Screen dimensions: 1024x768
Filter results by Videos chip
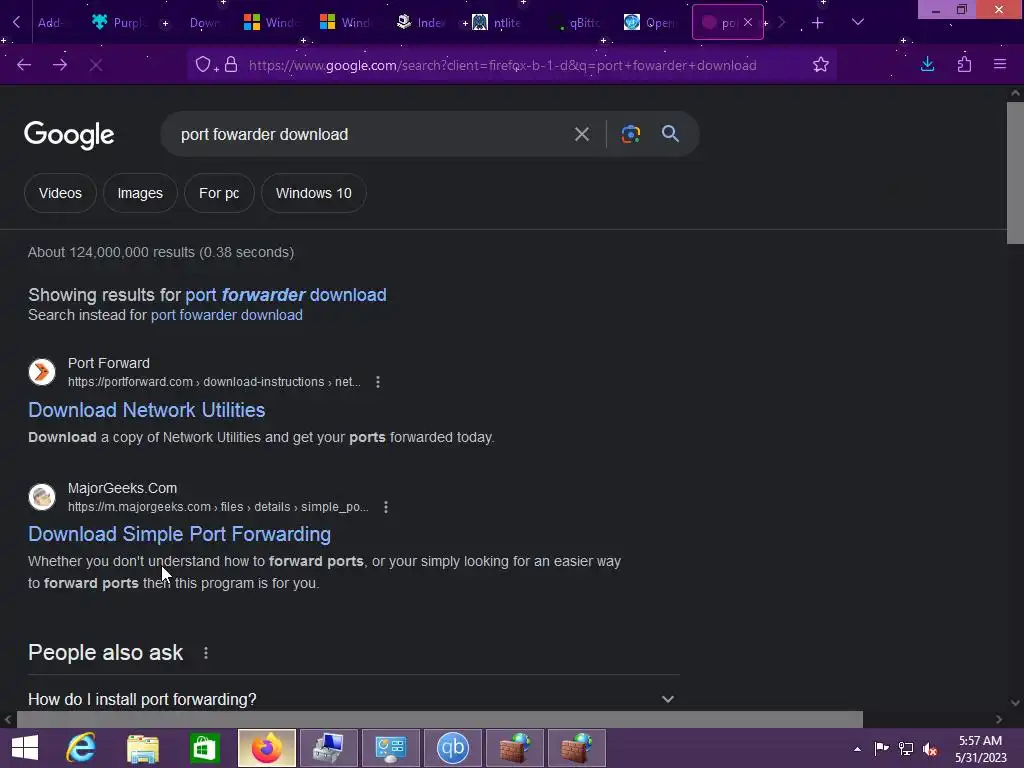pos(60,193)
